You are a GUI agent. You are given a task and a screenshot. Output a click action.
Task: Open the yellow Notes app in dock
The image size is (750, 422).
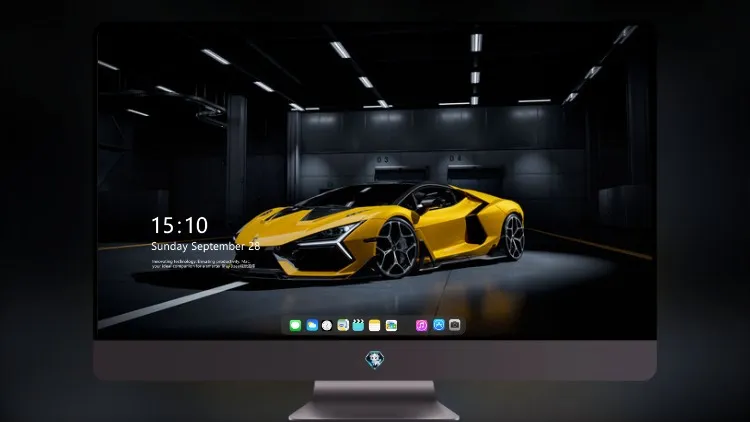375,325
